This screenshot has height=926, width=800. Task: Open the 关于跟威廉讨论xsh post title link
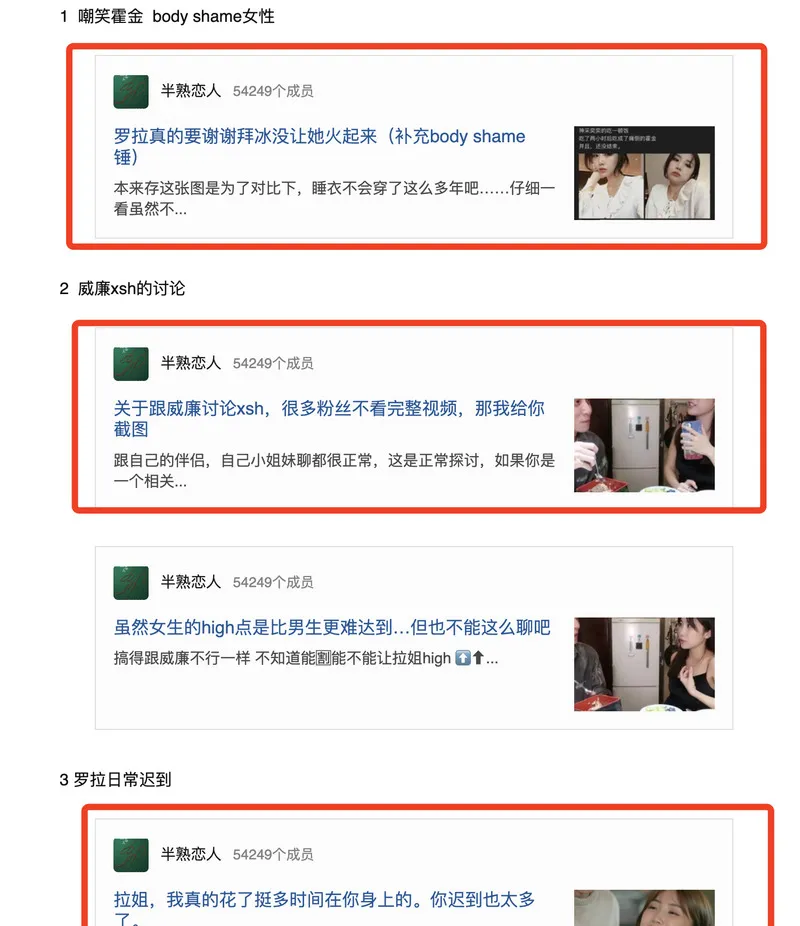point(329,419)
